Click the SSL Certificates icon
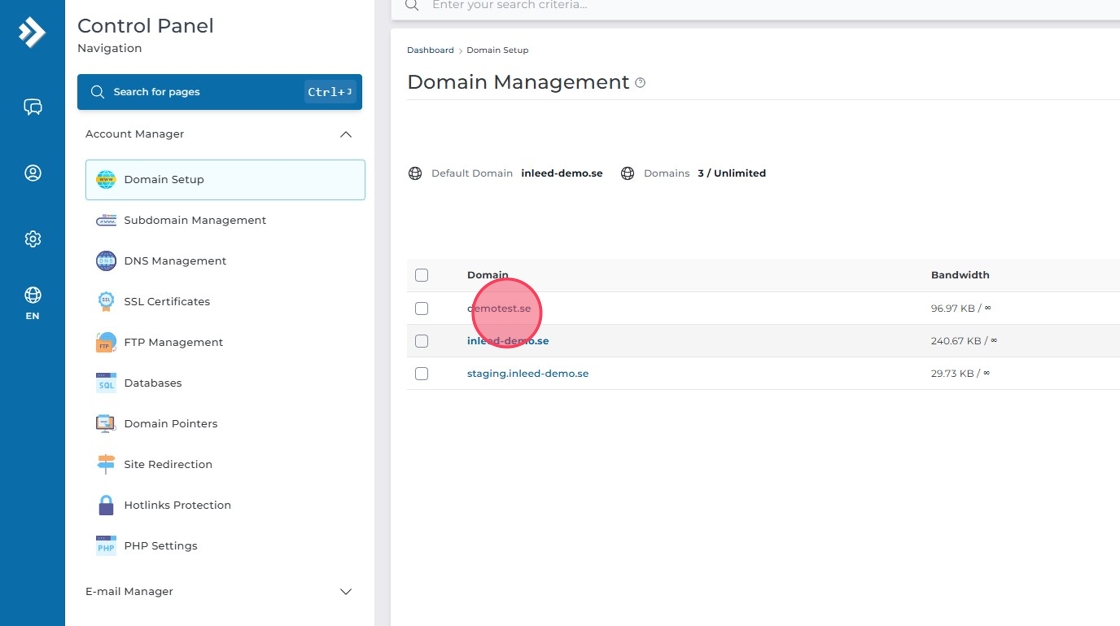Image resolution: width=1120 pixels, height=626 pixels. click(106, 301)
